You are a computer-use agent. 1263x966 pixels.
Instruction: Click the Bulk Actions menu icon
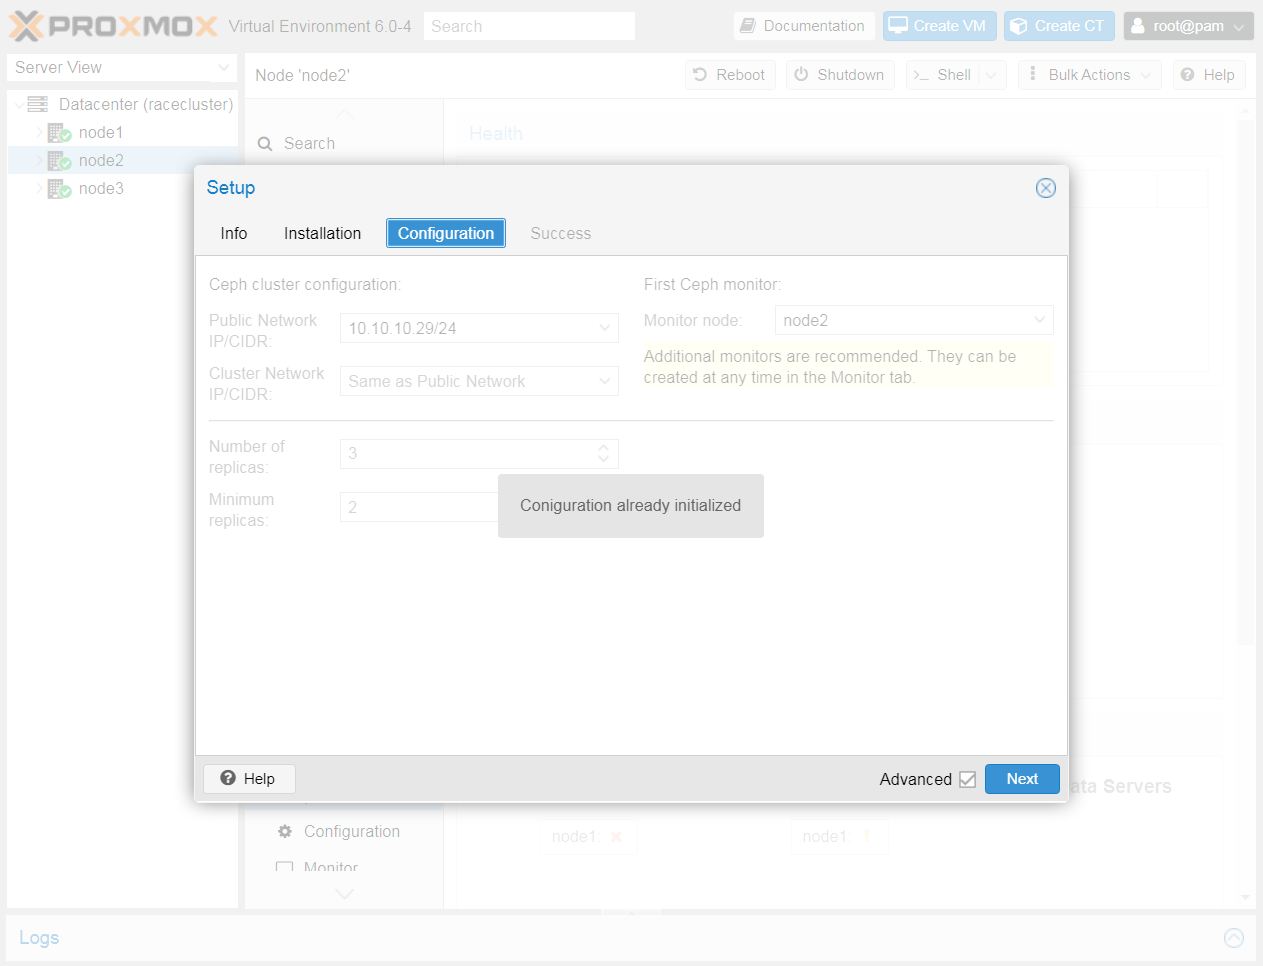(x=1033, y=74)
